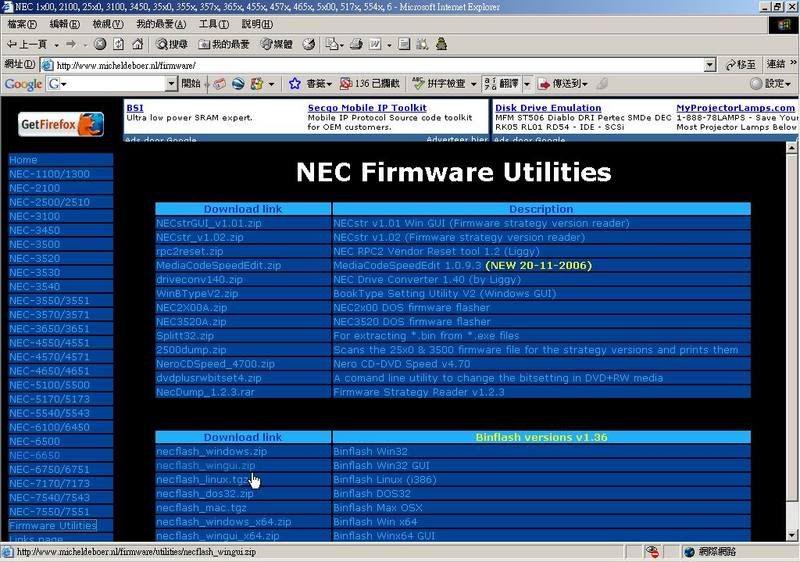This screenshot has height=562, width=800.
Task: Open the 設定 settings dropdown
Action: click(x=770, y=84)
